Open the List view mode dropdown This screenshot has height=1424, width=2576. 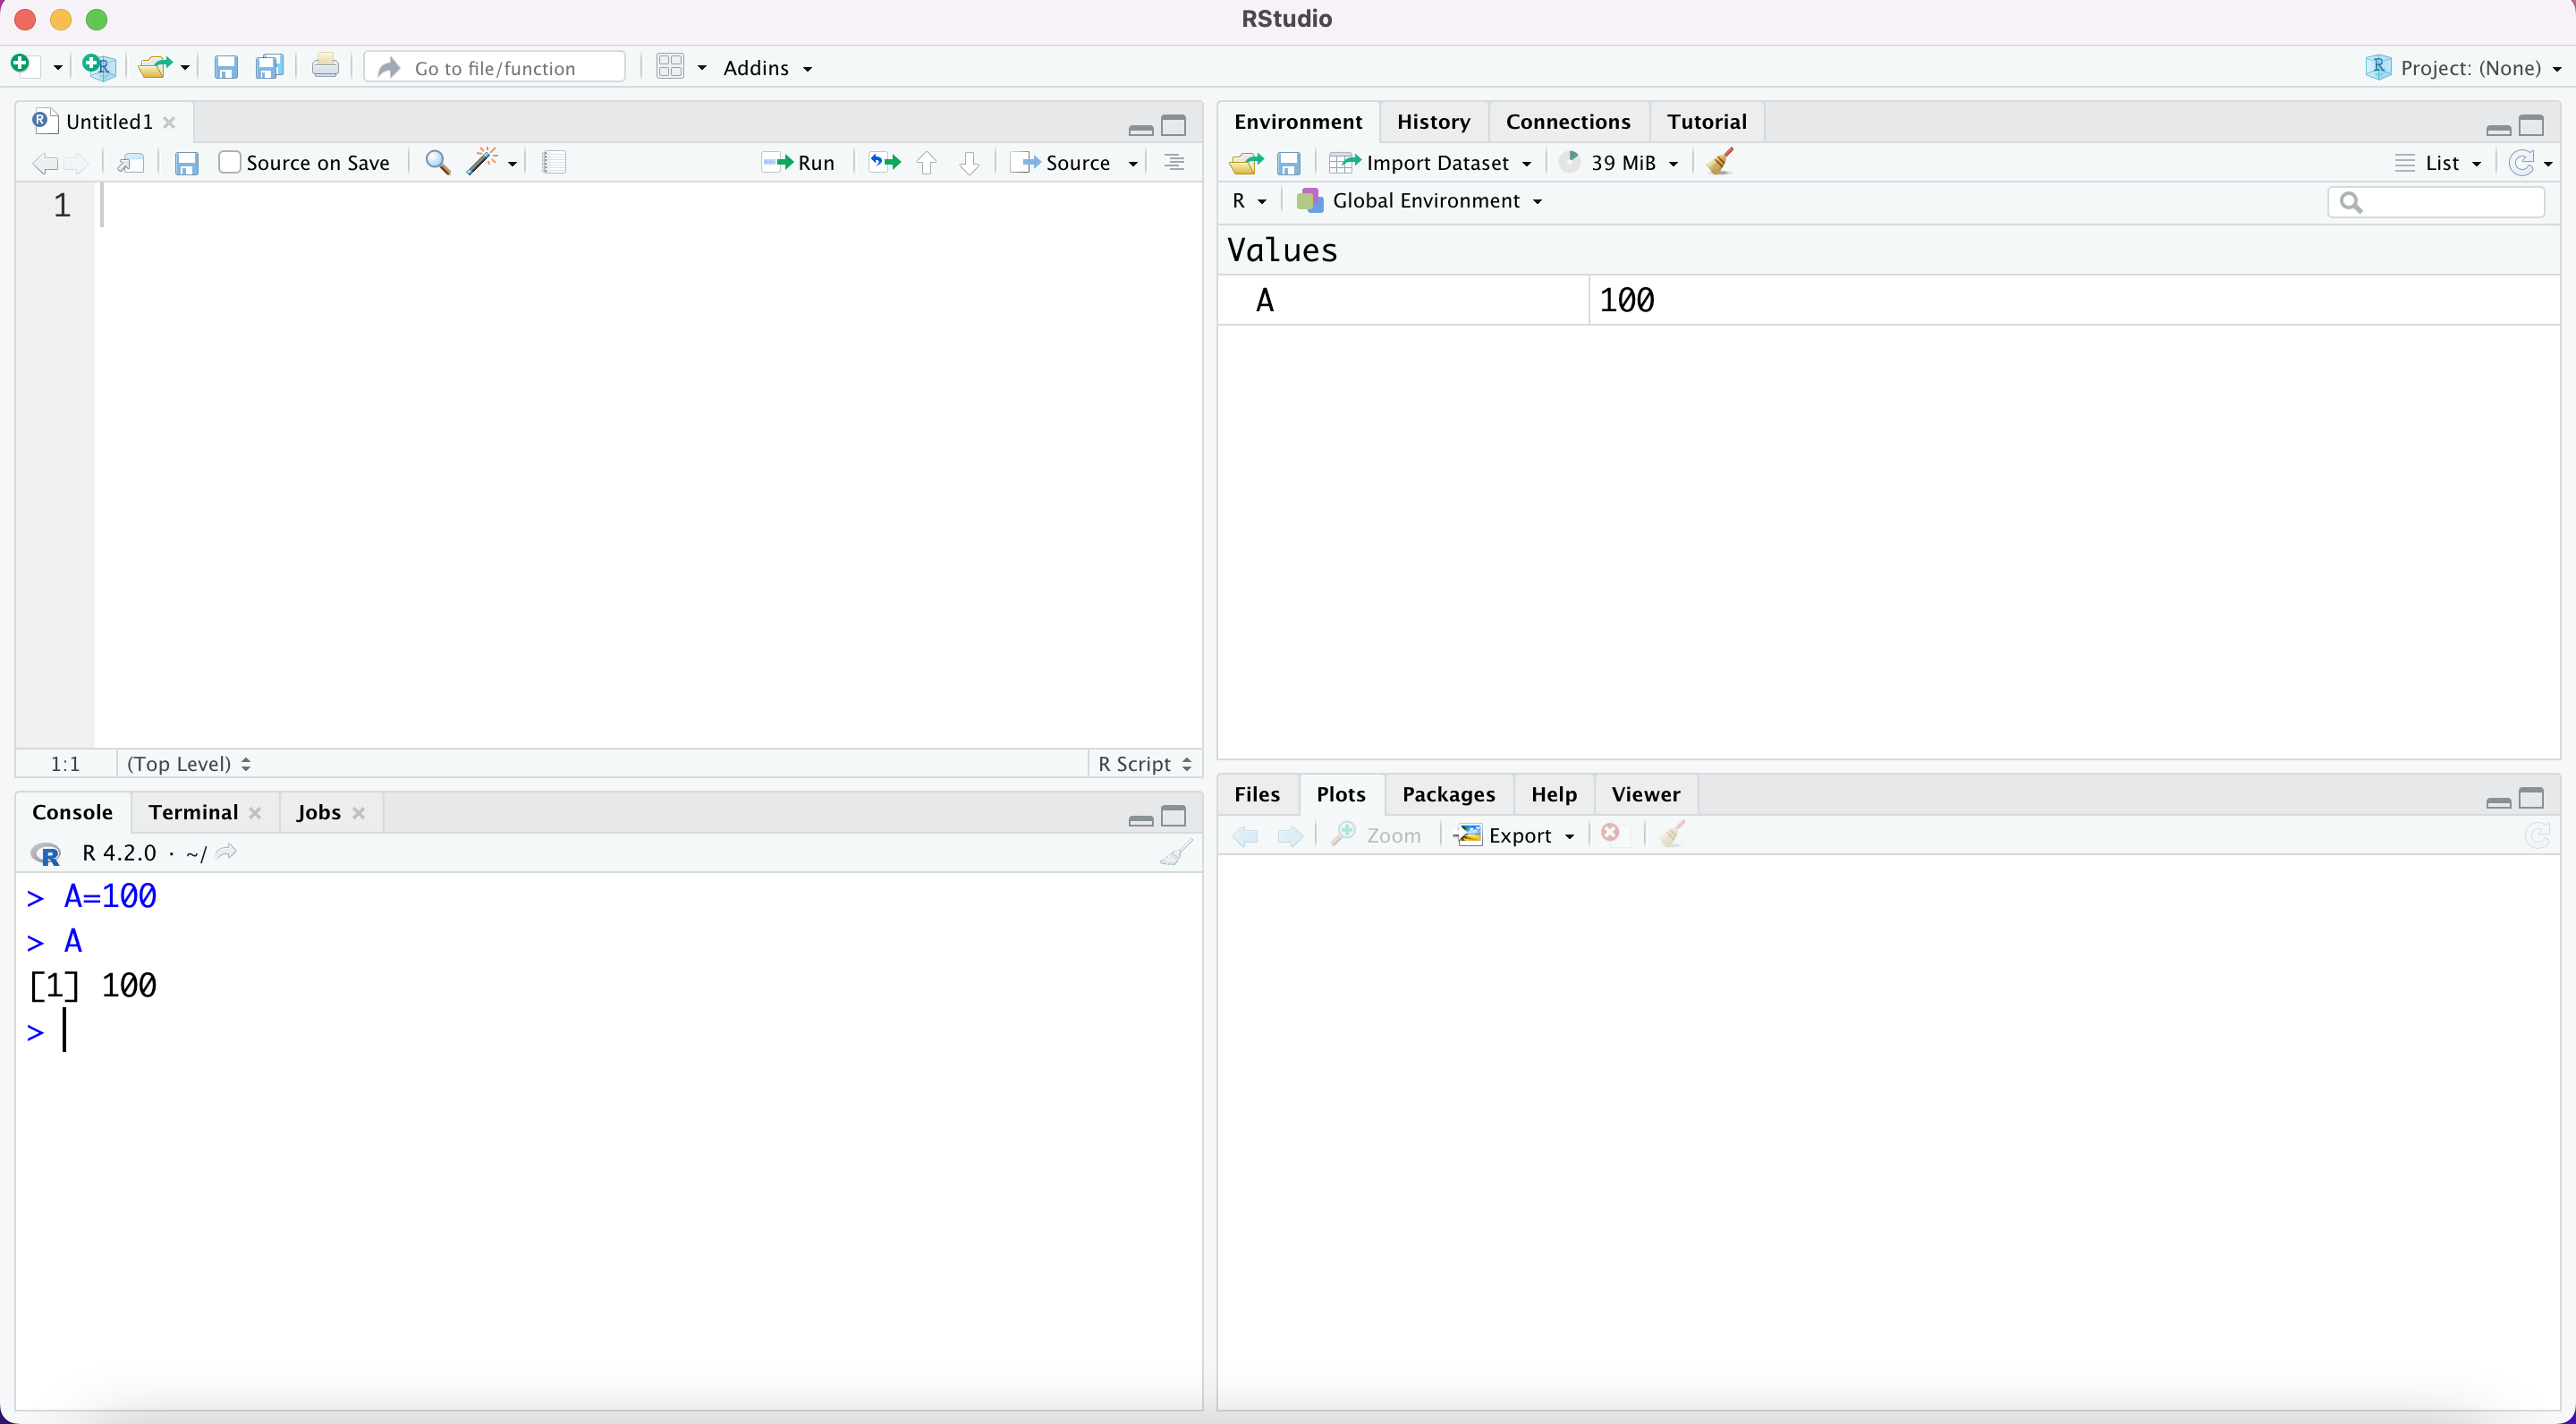2440,162
